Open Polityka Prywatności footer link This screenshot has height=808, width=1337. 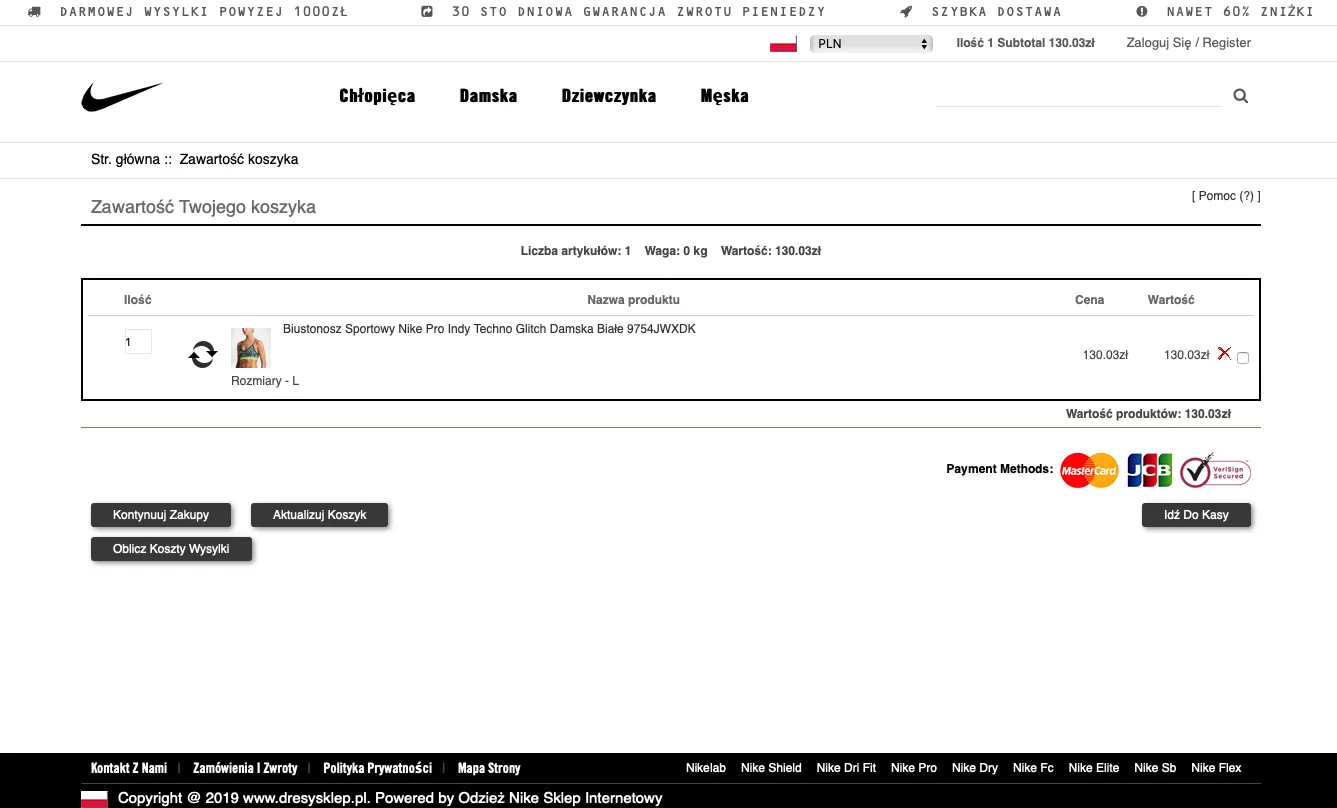tap(377, 768)
